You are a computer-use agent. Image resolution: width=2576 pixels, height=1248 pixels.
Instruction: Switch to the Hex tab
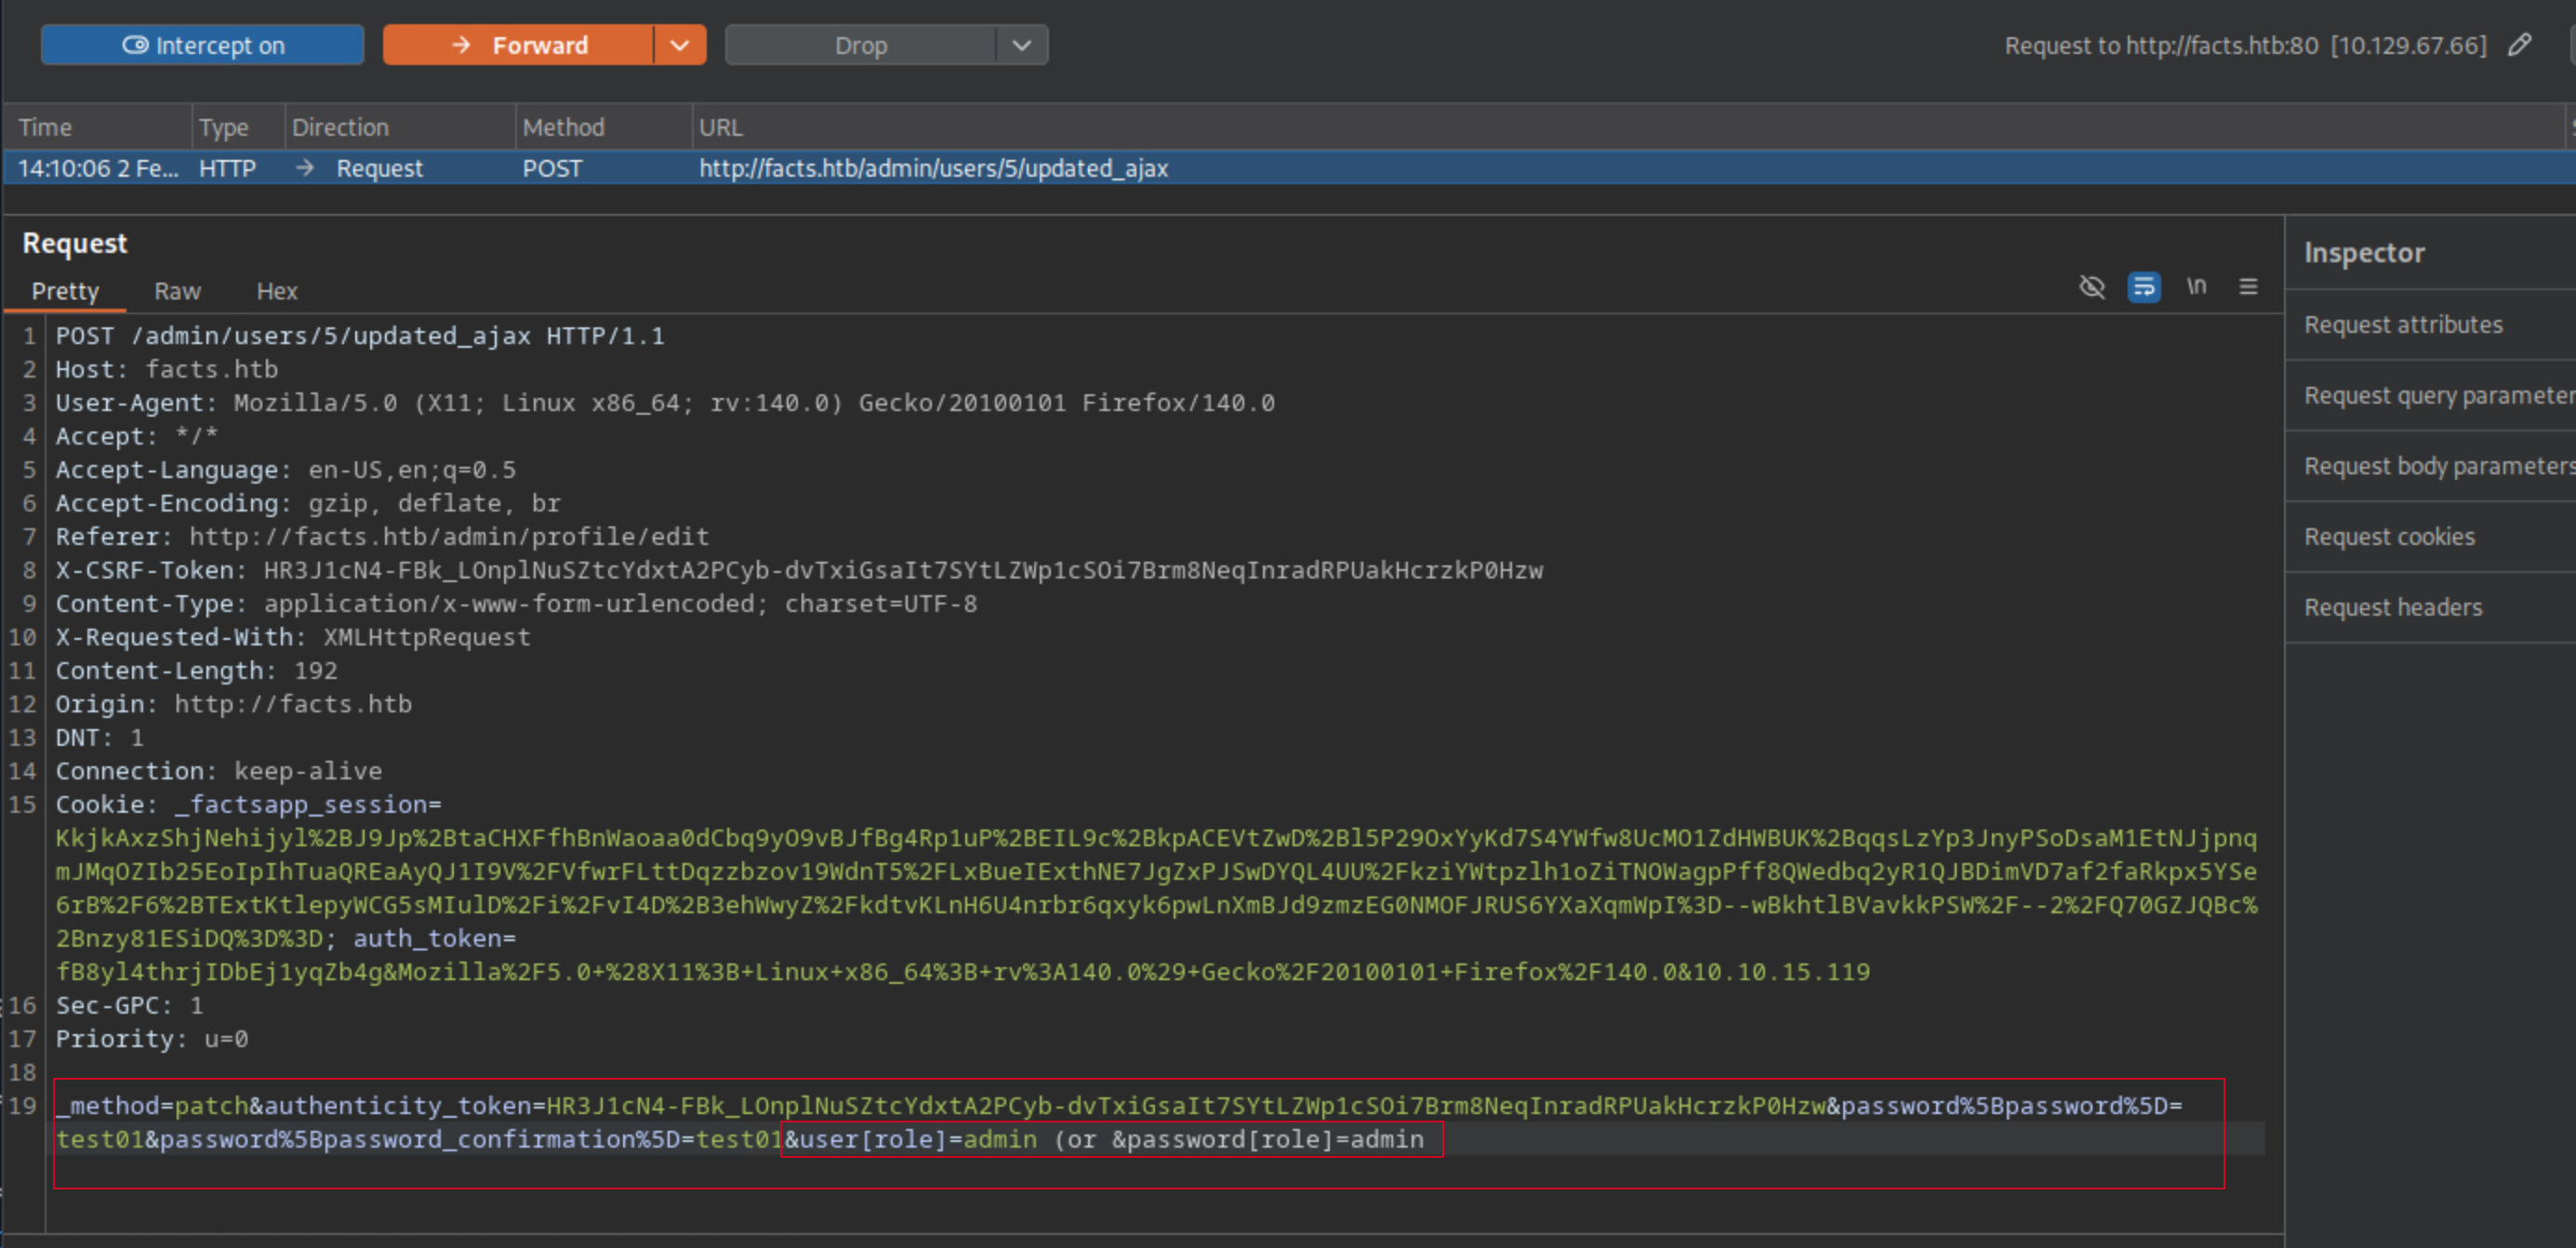point(277,291)
